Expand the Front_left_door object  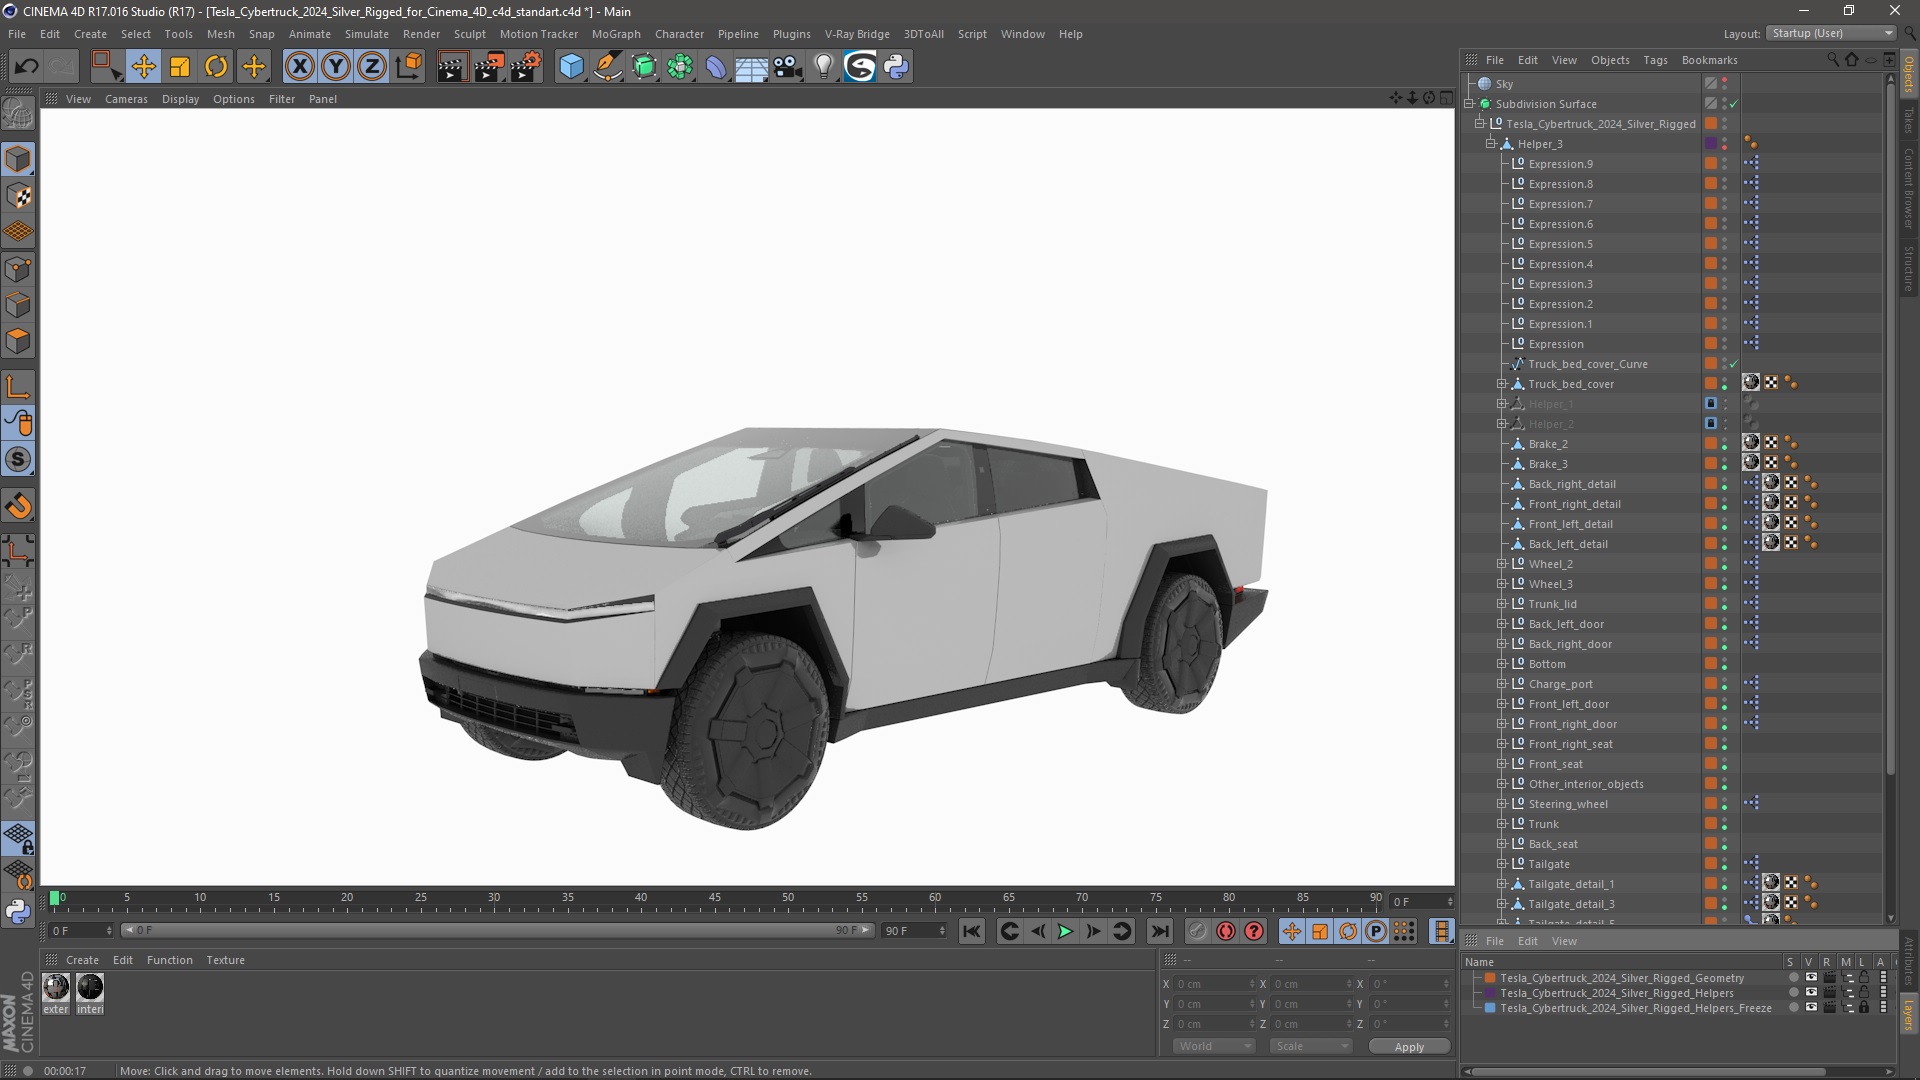point(1502,704)
